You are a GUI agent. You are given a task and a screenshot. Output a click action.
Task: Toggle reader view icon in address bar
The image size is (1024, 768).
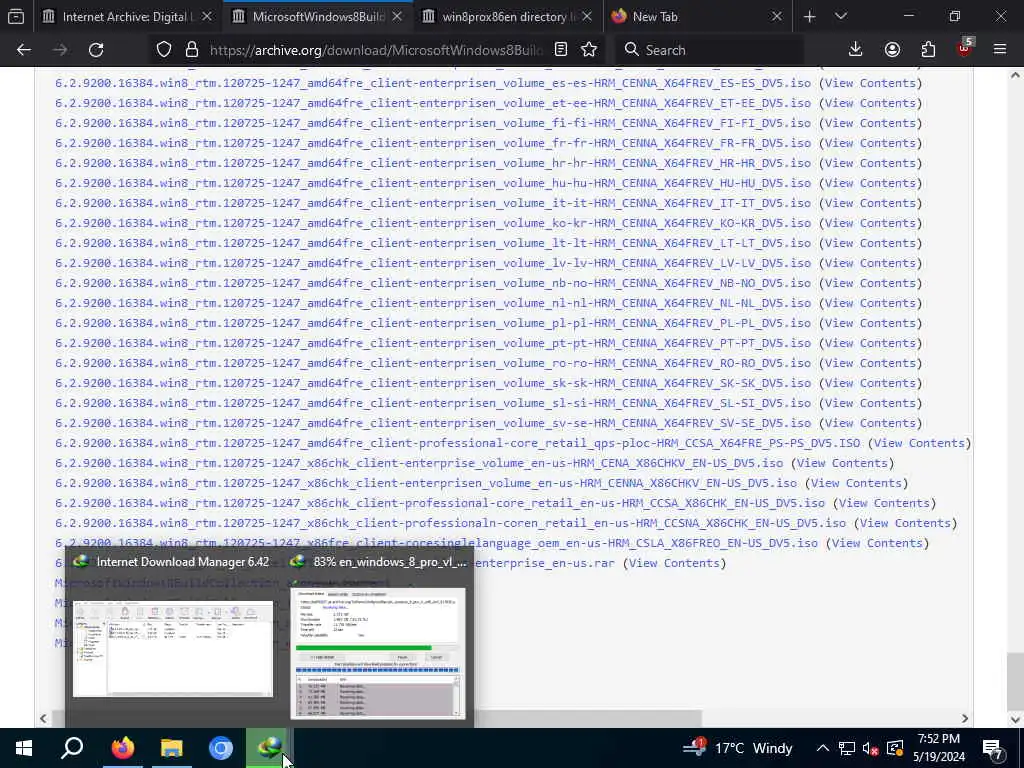[561, 50]
